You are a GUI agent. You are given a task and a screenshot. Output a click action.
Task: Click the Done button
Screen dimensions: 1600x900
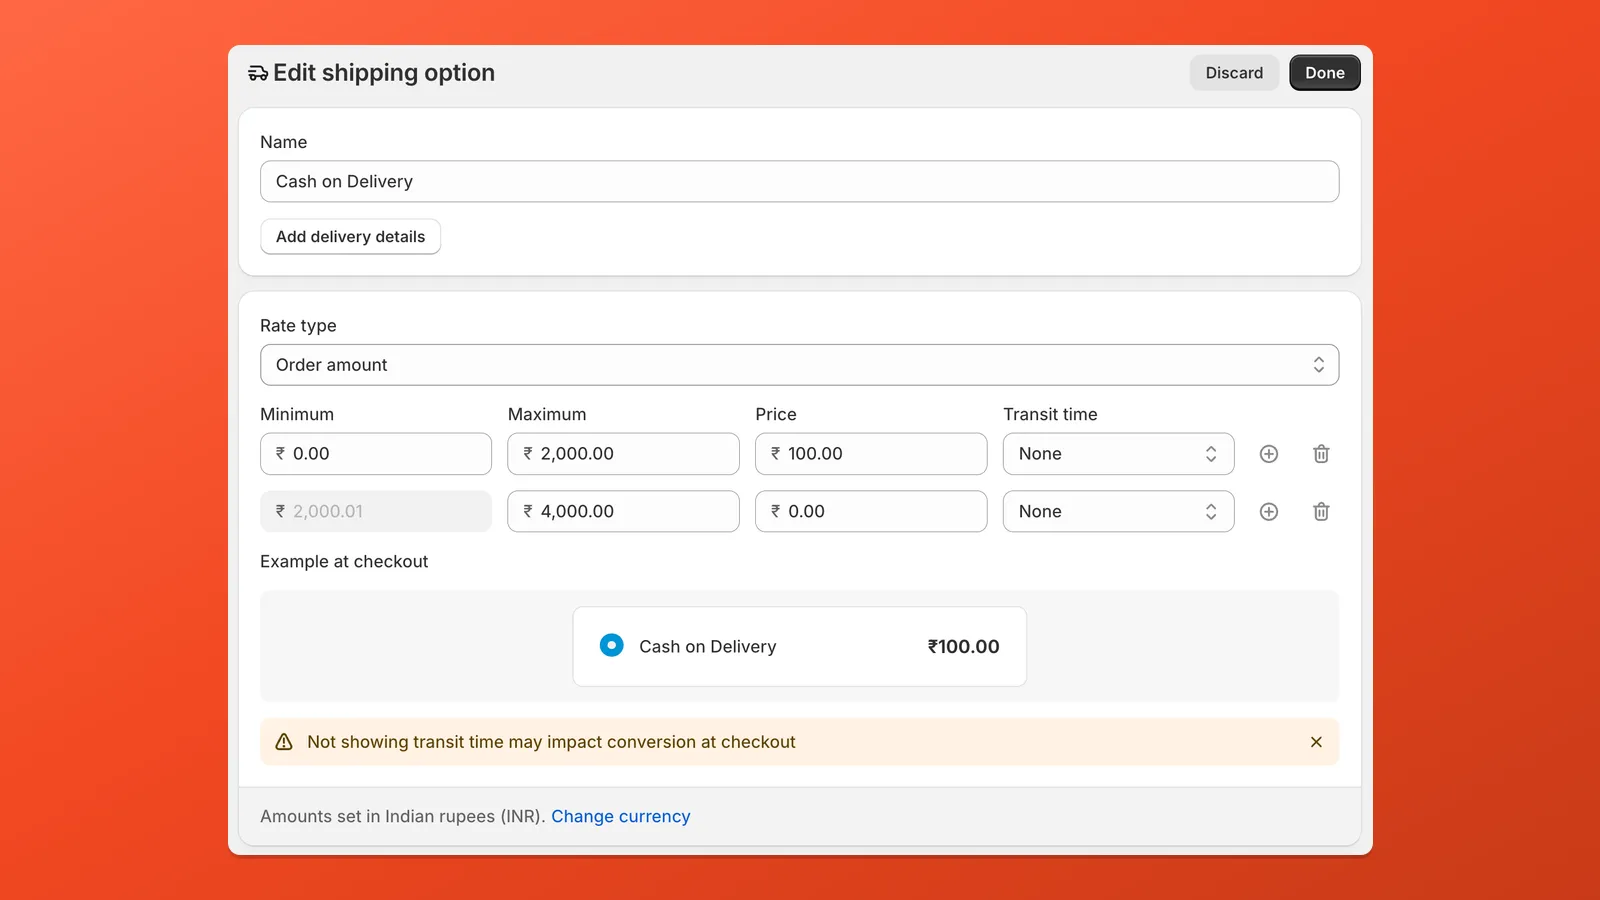[x=1324, y=72]
